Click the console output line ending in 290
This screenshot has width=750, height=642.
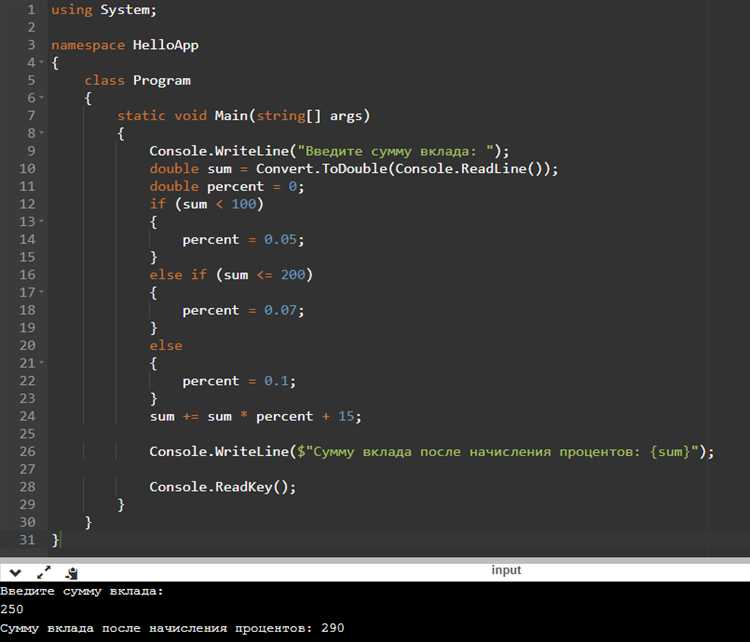(172, 628)
